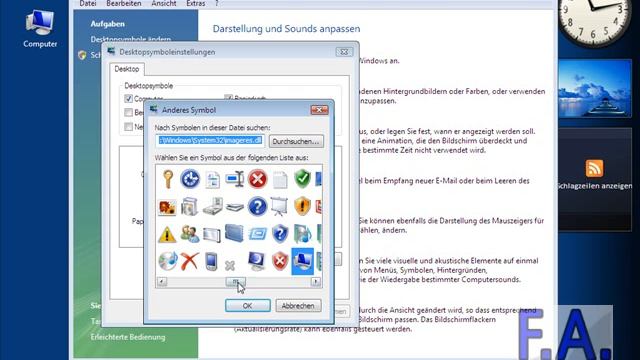Click the orange RSS feed icon
640x360 pixels.
point(594,168)
